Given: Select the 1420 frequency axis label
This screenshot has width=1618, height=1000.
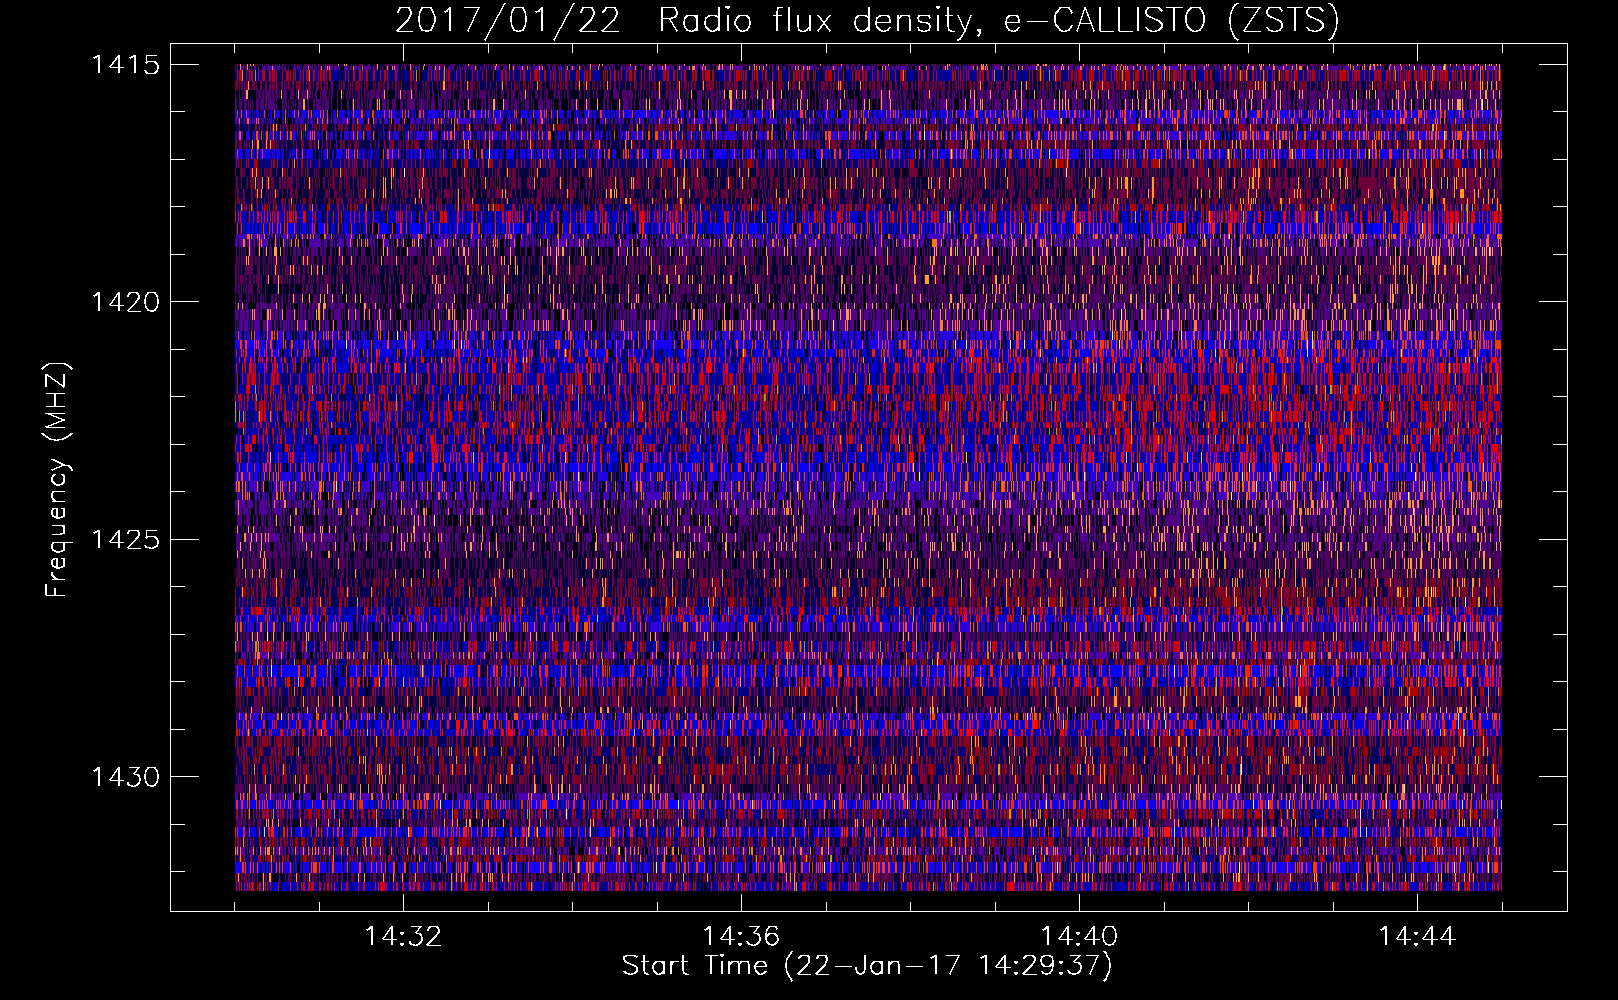Looking at the screenshot, I should tap(125, 302).
